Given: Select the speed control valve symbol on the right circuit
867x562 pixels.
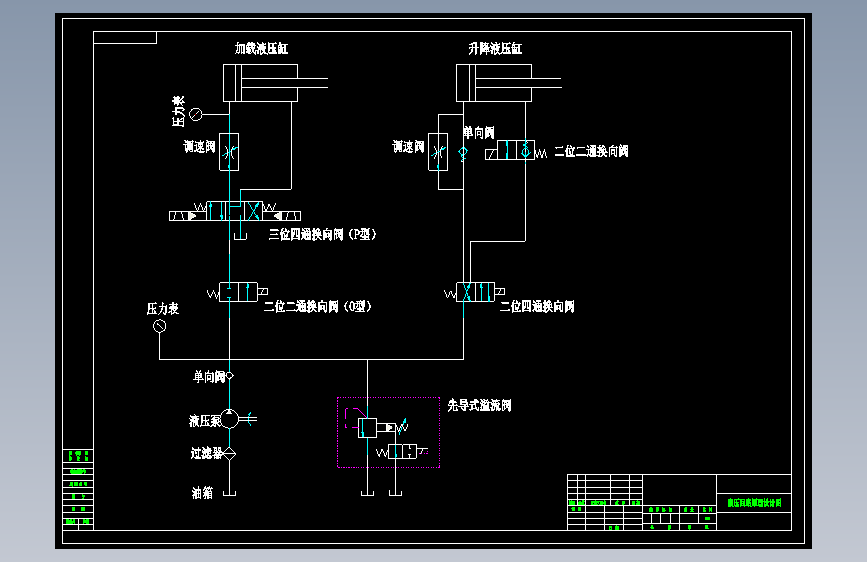Looking at the screenshot, I should pyautogui.click(x=438, y=152).
